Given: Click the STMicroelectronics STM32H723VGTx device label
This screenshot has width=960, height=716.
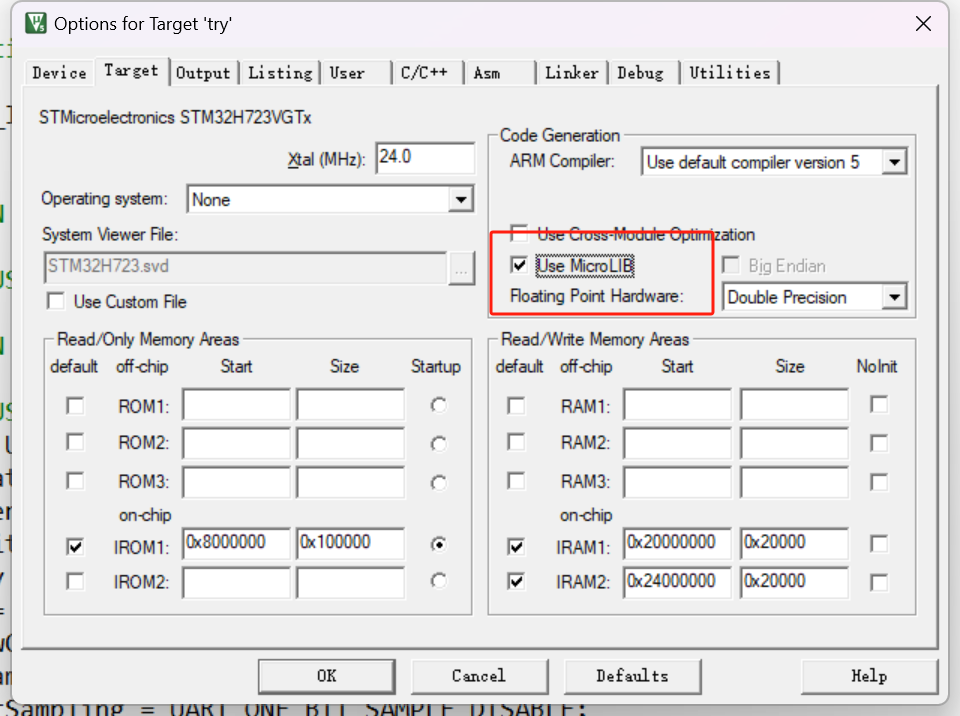Looking at the screenshot, I should pyautogui.click(x=175, y=117).
